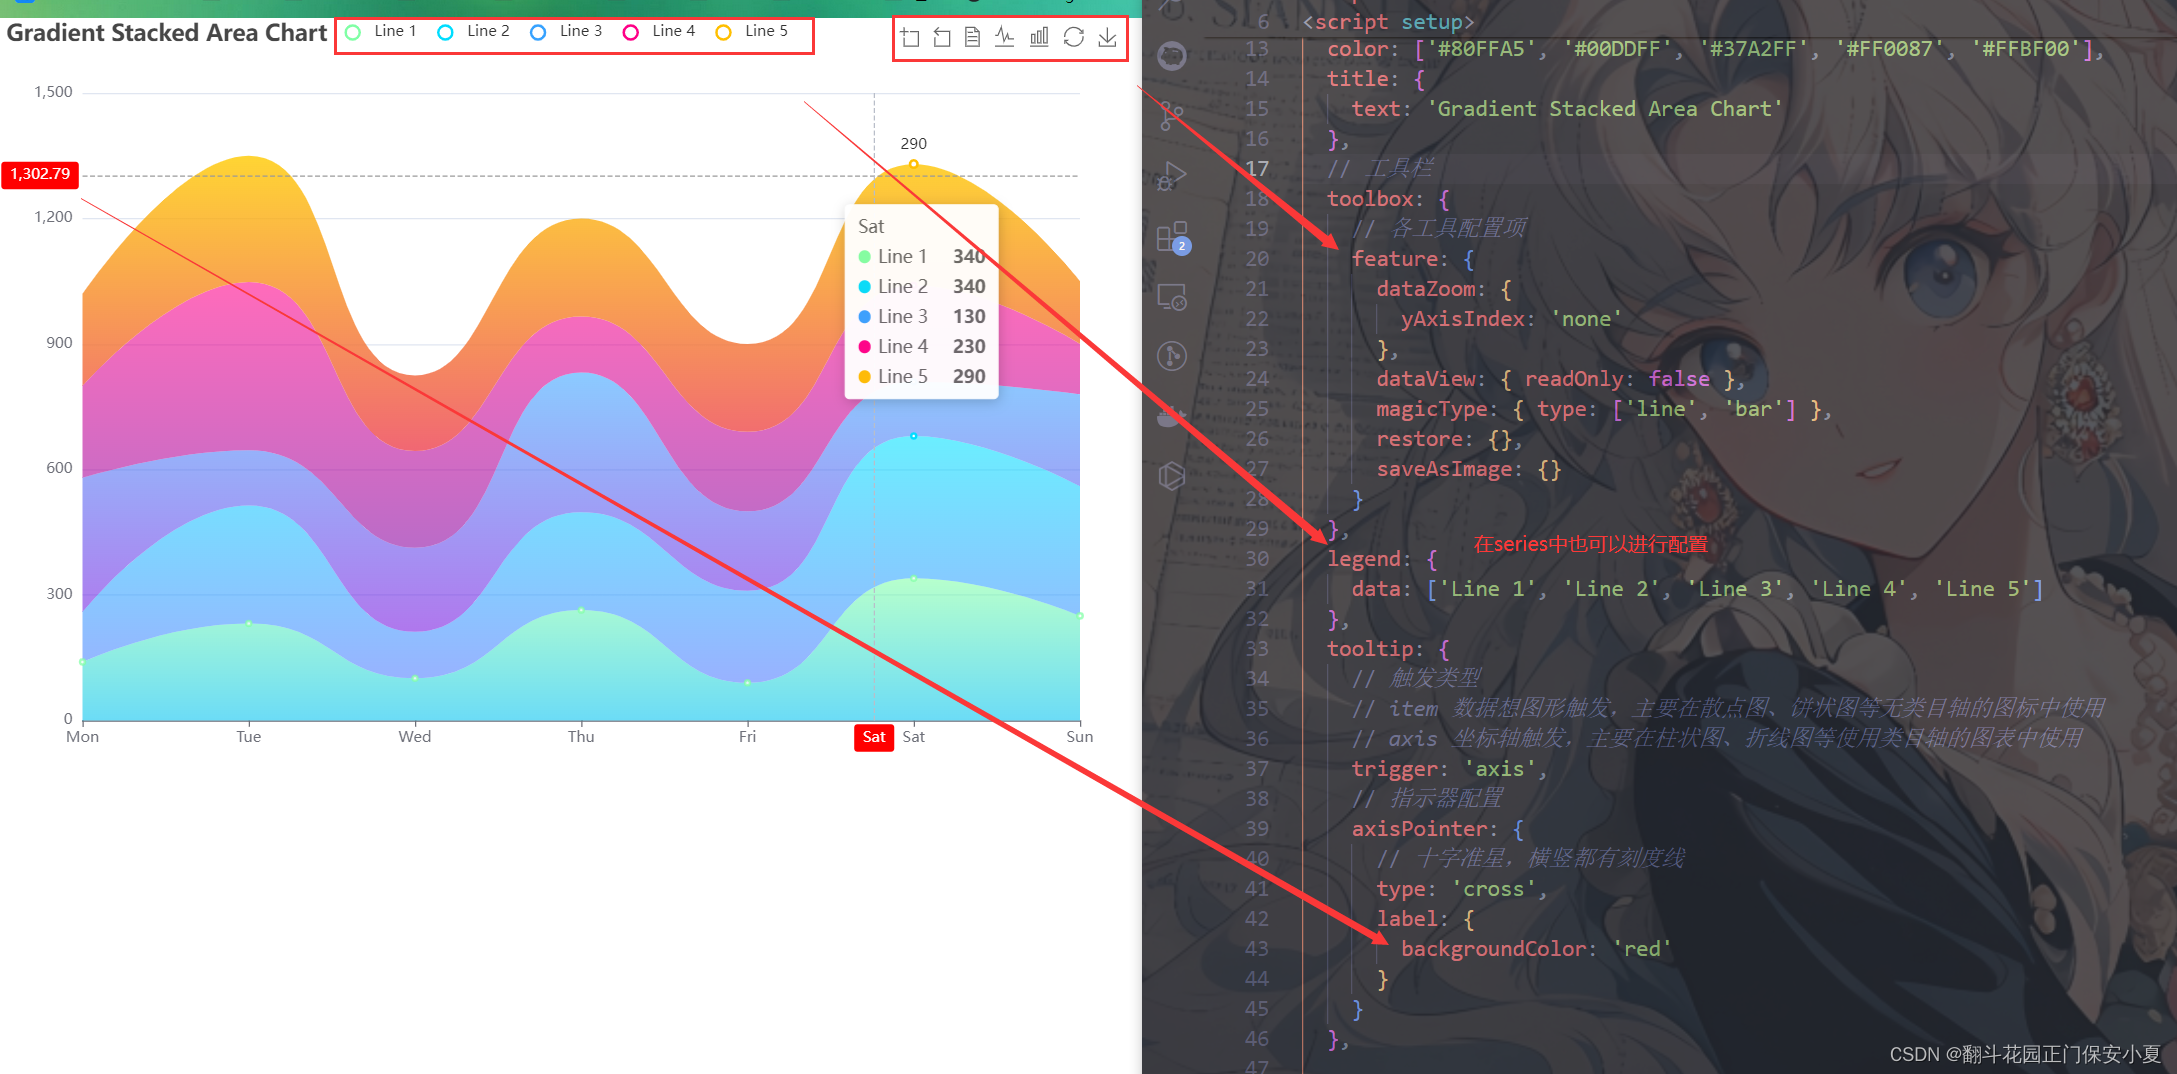The height and width of the screenshot is (1074, 2177).
Task: Click the Line 2 data point at Sat
Action: coord(913,436)
